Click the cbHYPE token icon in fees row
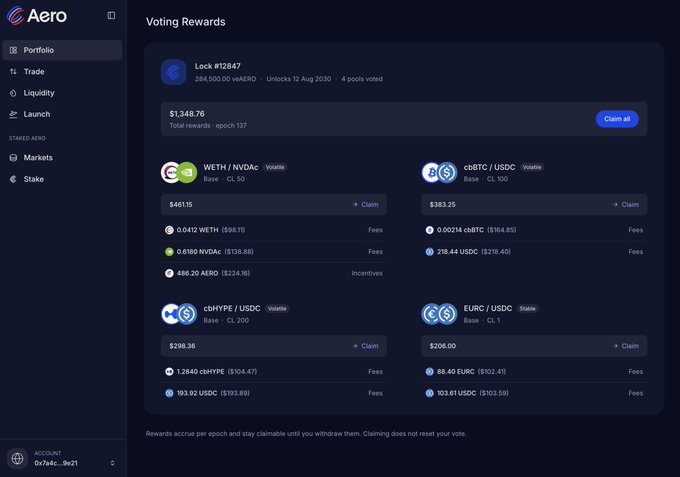The width and height of the screenshot is (680, 477). pyautogui.click(x=169, y=372)
